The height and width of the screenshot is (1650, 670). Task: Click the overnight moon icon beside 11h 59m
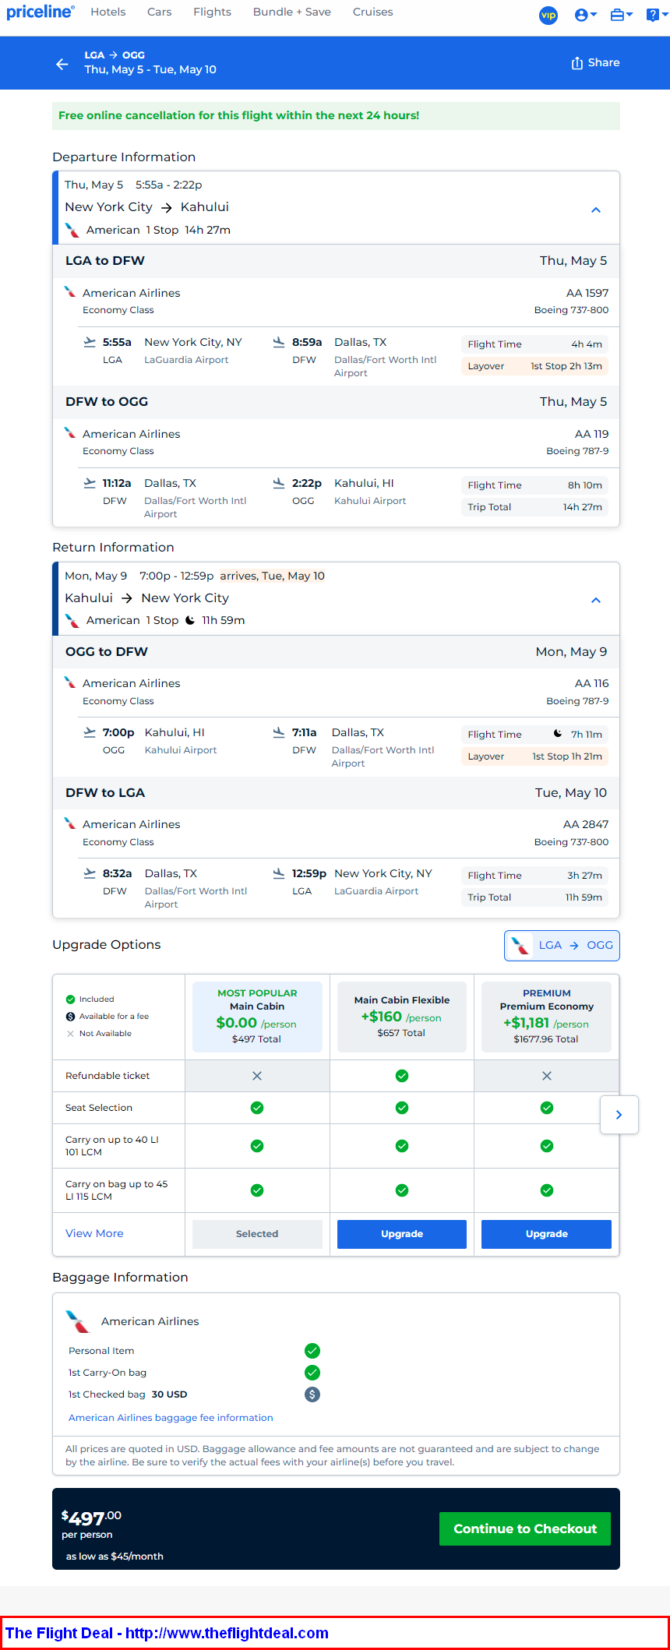190,620
